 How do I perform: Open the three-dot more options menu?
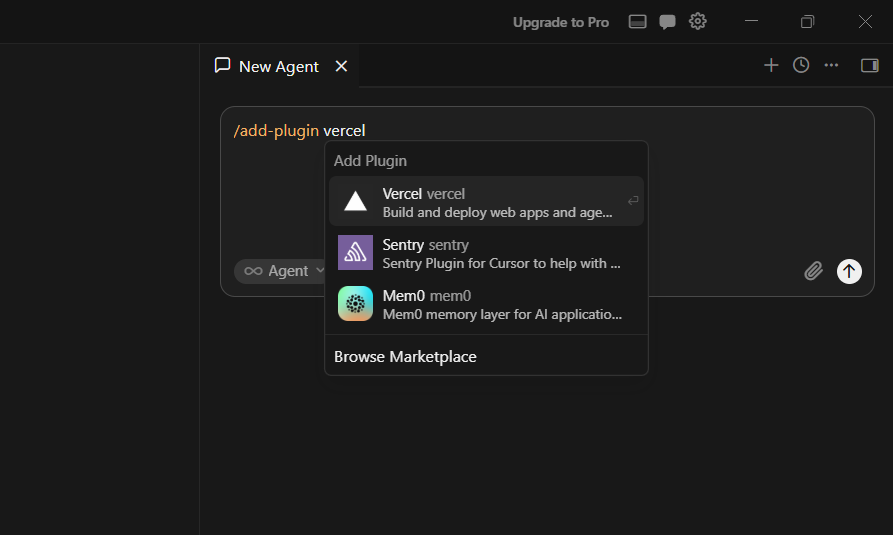[831, 66]
